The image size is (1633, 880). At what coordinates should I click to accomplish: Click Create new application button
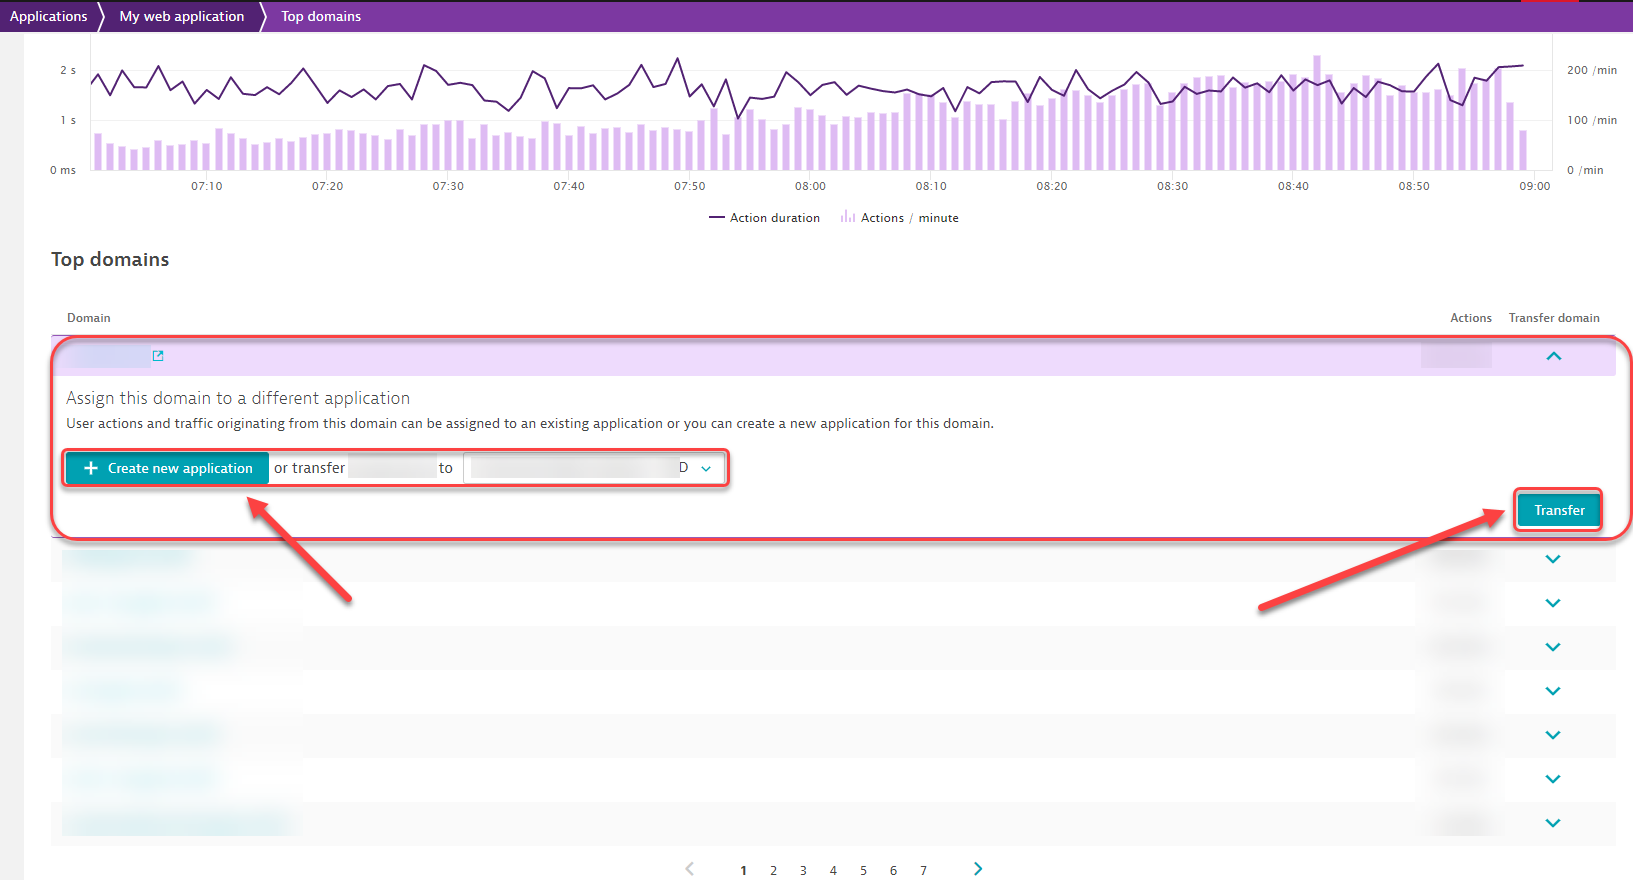tap(167, 468)
